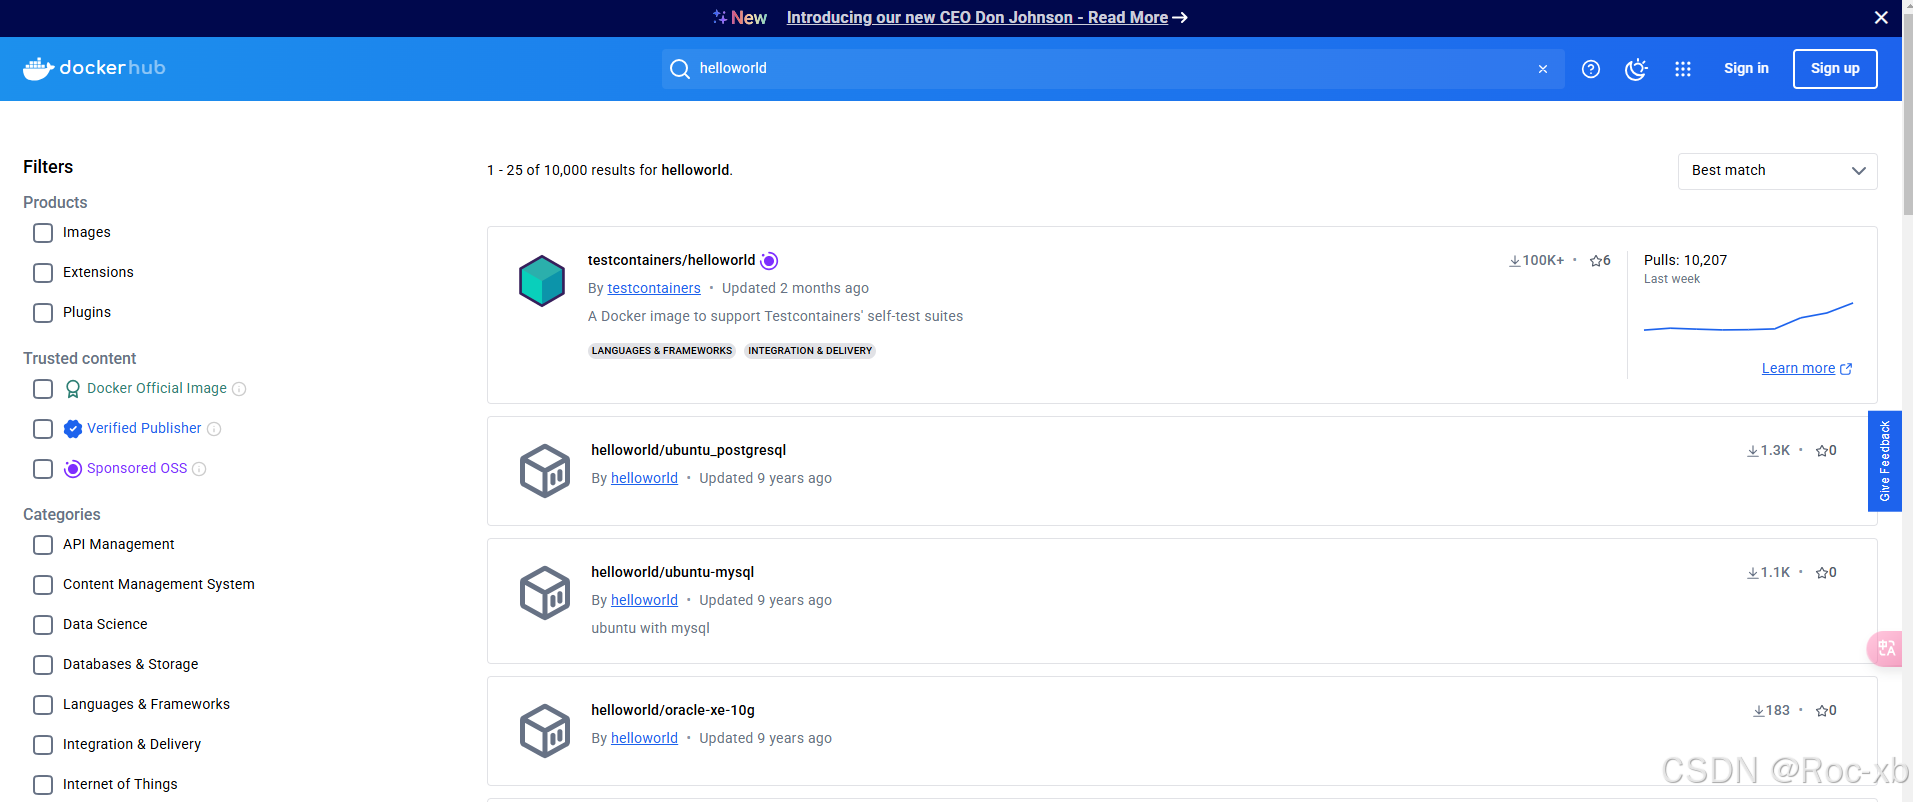Open the helloworld/oracle-xe-10g repository title

click(x=672, y=710)
